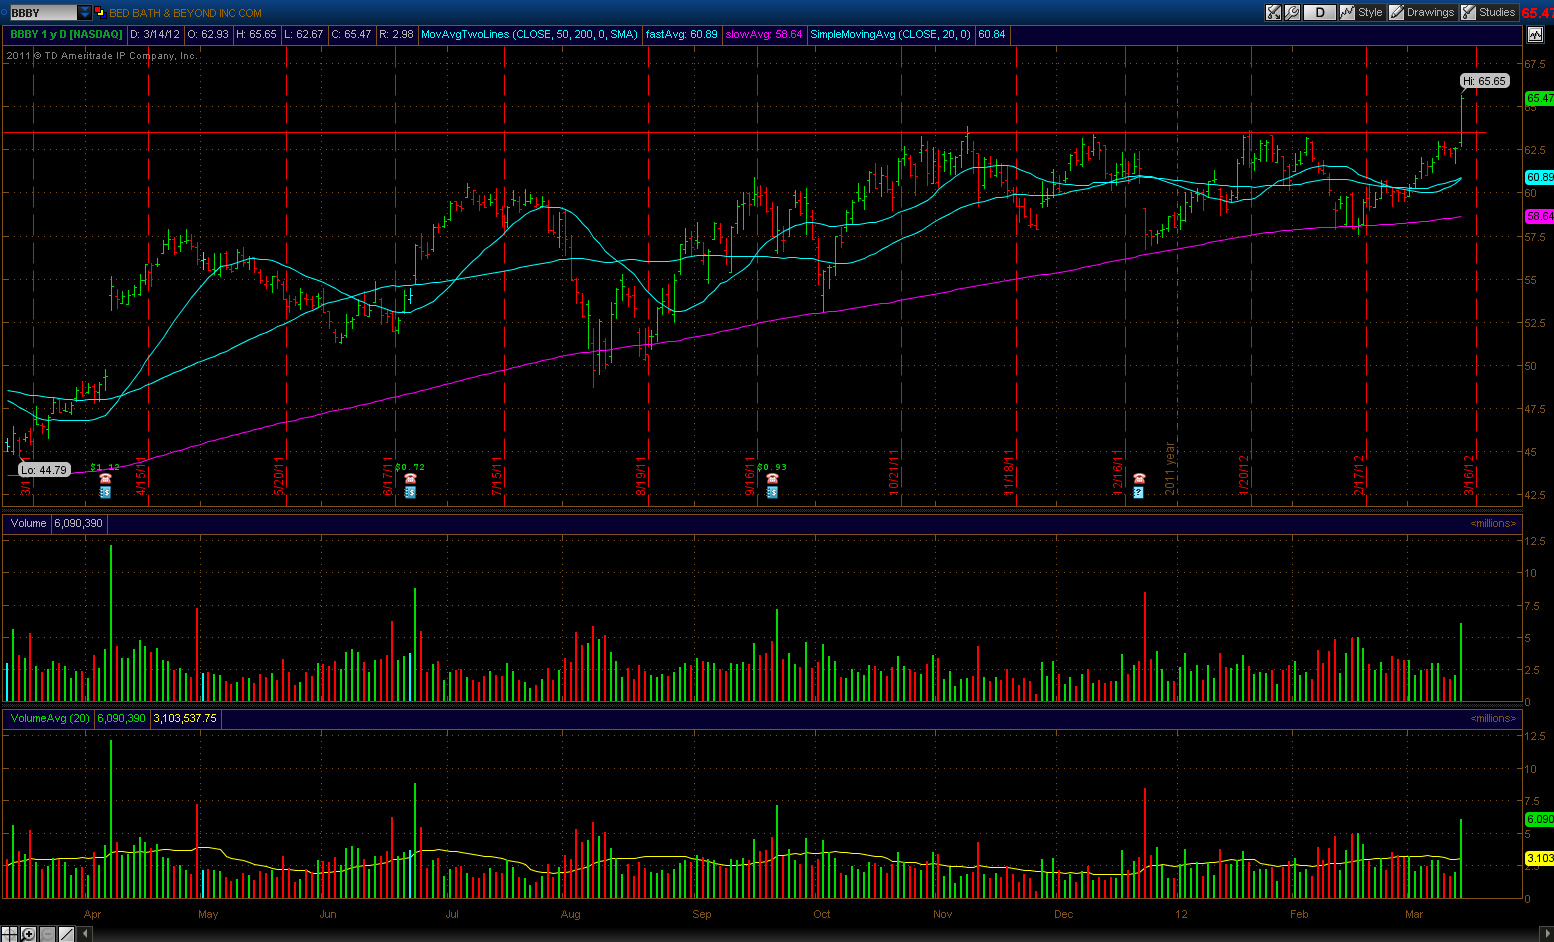Click the Mar label on time axis
1554x942 pixels.
point(1414,914)
